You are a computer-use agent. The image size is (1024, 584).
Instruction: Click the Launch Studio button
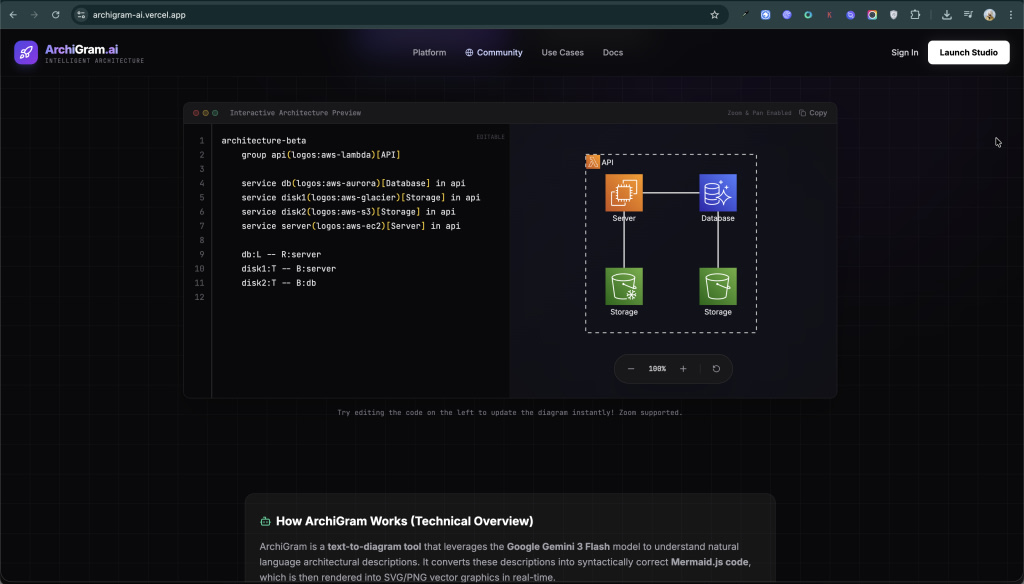968,52
